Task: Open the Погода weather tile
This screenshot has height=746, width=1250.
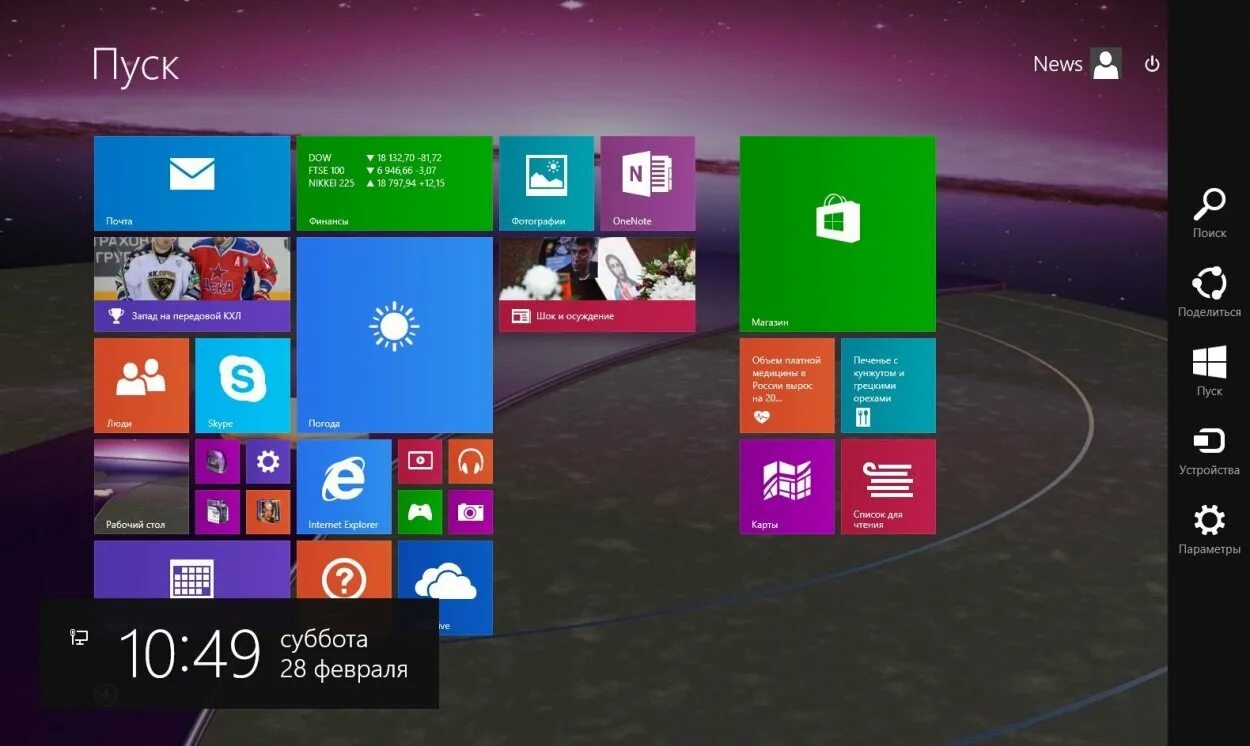Action: point(394,335)
